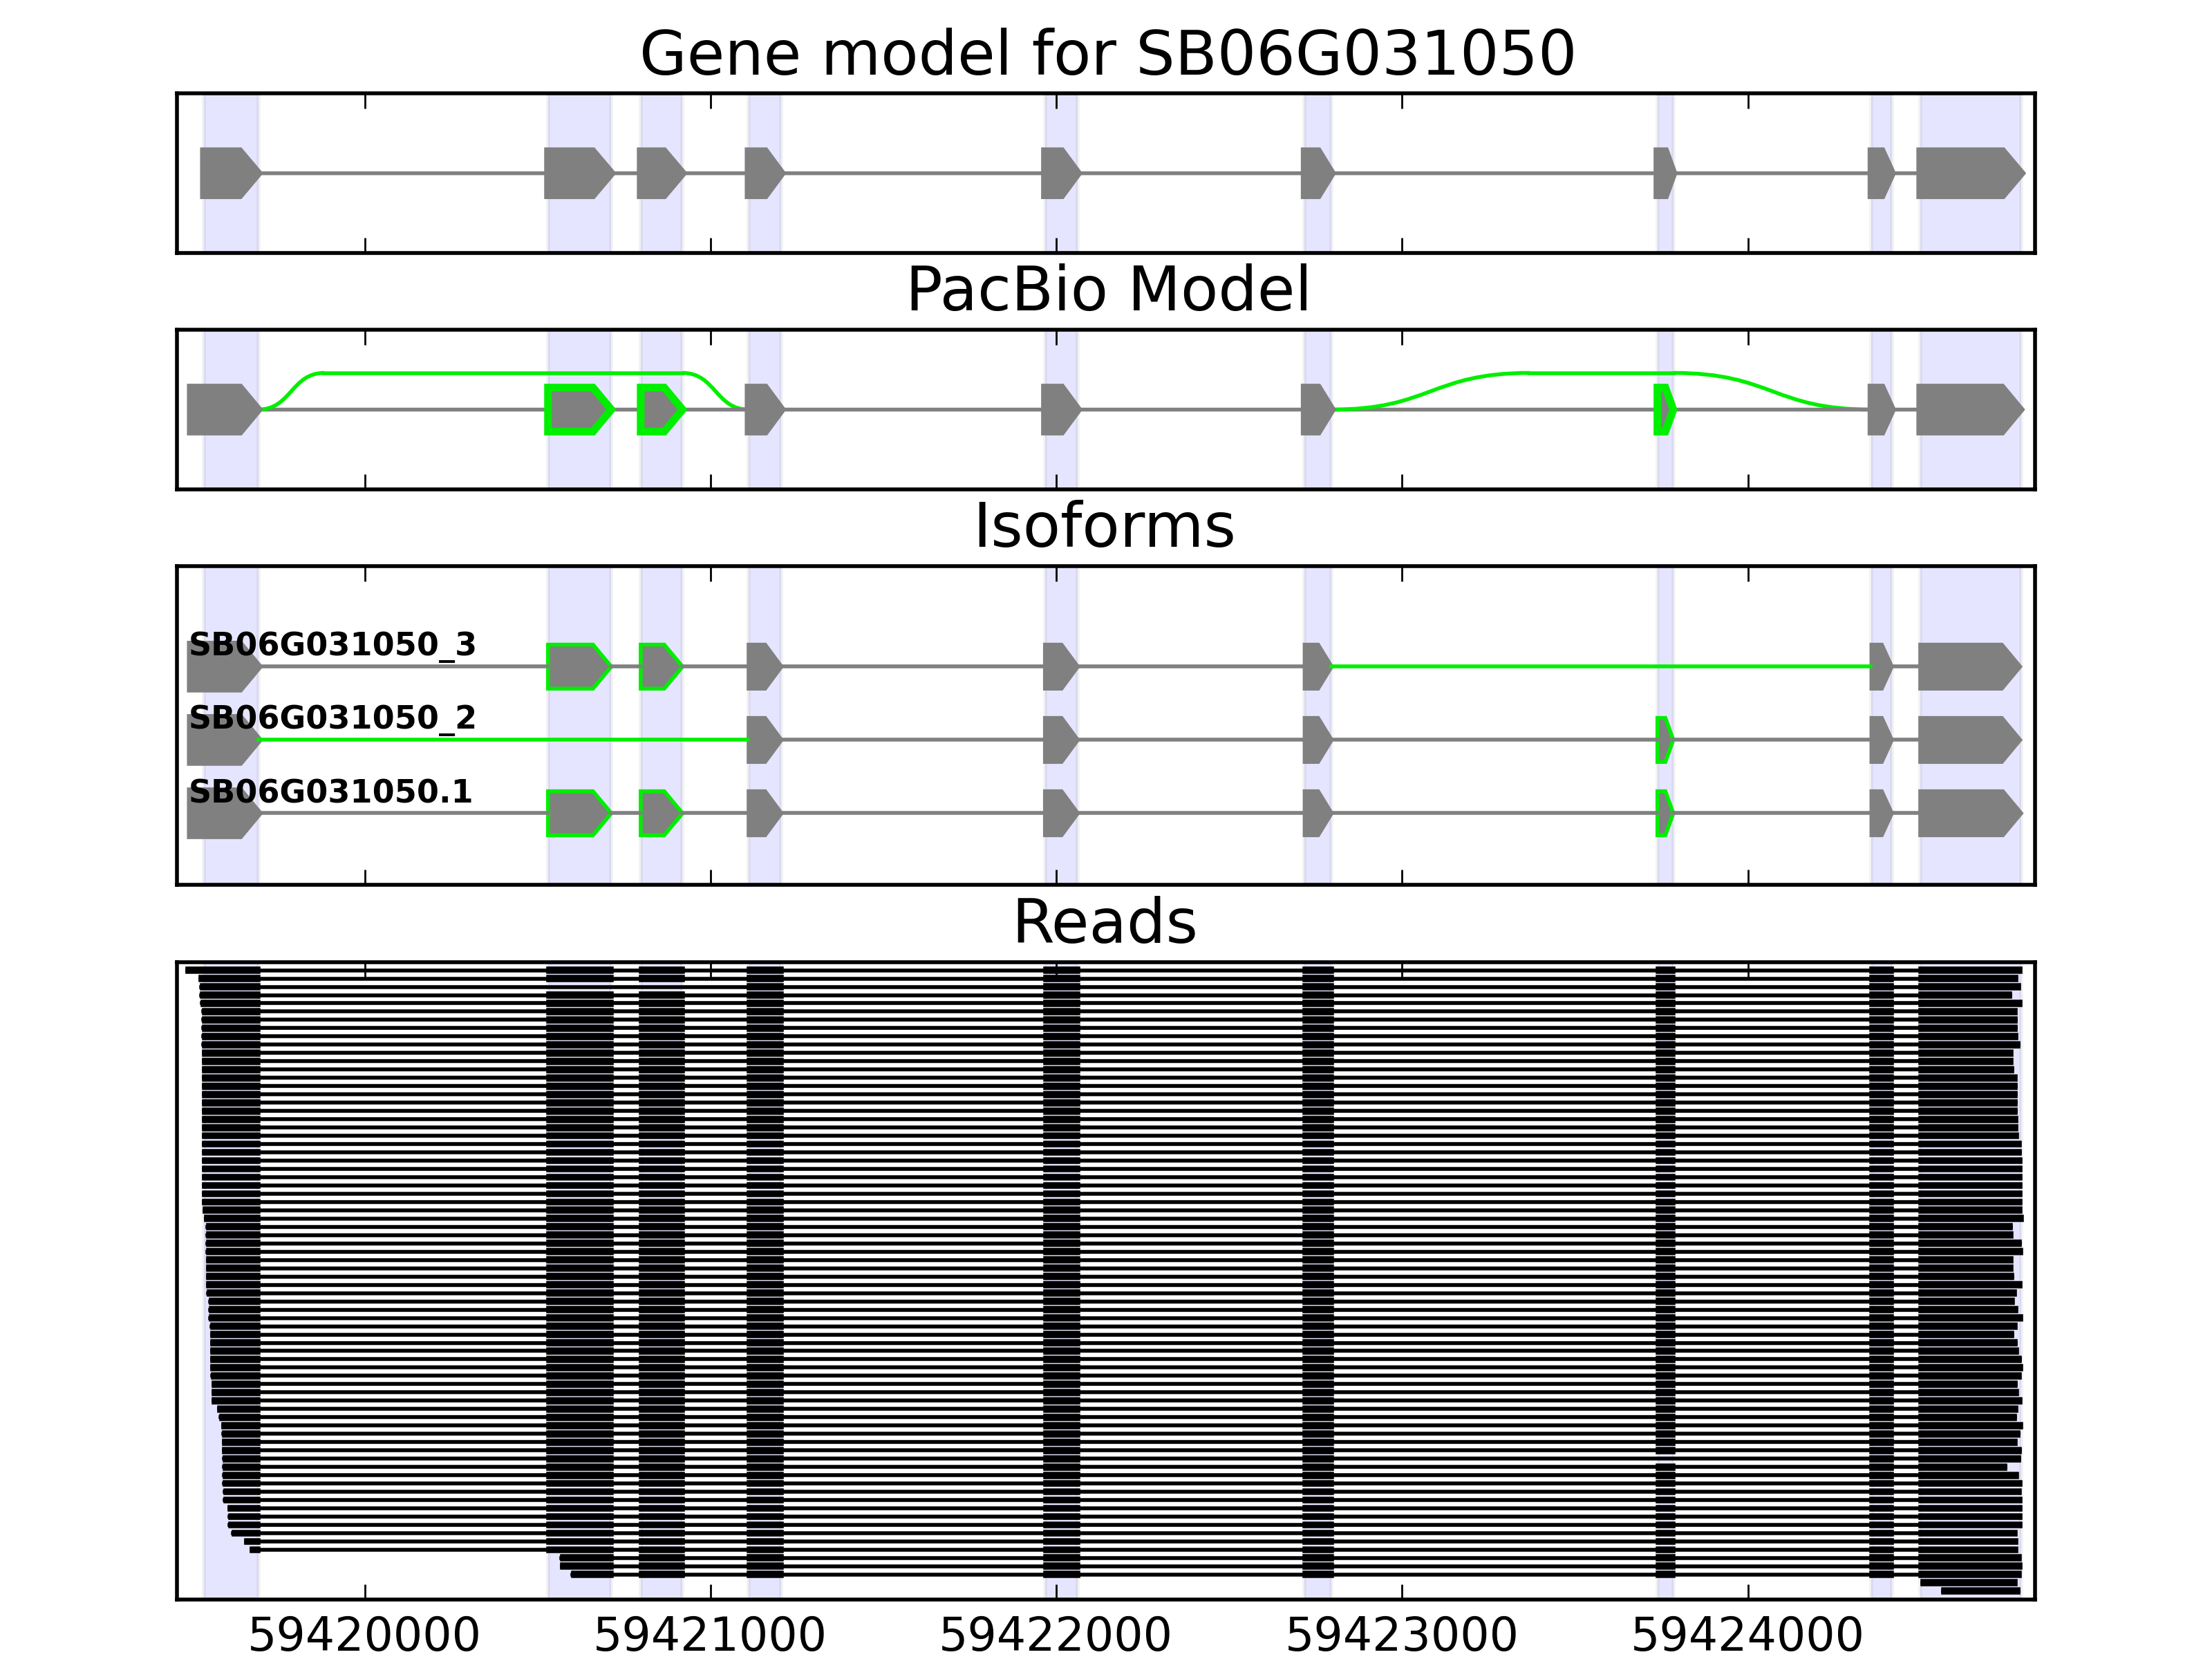Click the long green intron line of SB06G031050_3
Image resolution: width=2212 pixels, height=1659 pixels.
1600,666
